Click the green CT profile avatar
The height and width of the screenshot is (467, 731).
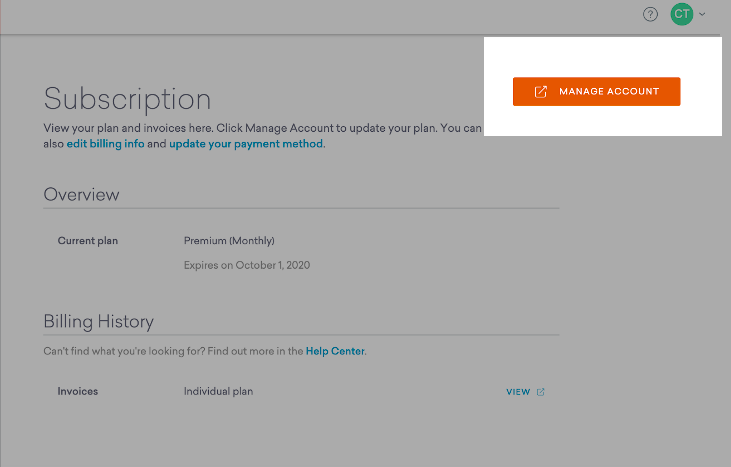pyautogui.click(x=682, y=14)
